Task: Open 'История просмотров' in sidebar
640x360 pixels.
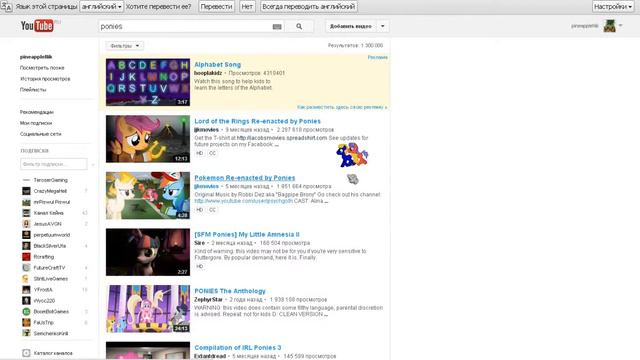Action: coord(45,79)
